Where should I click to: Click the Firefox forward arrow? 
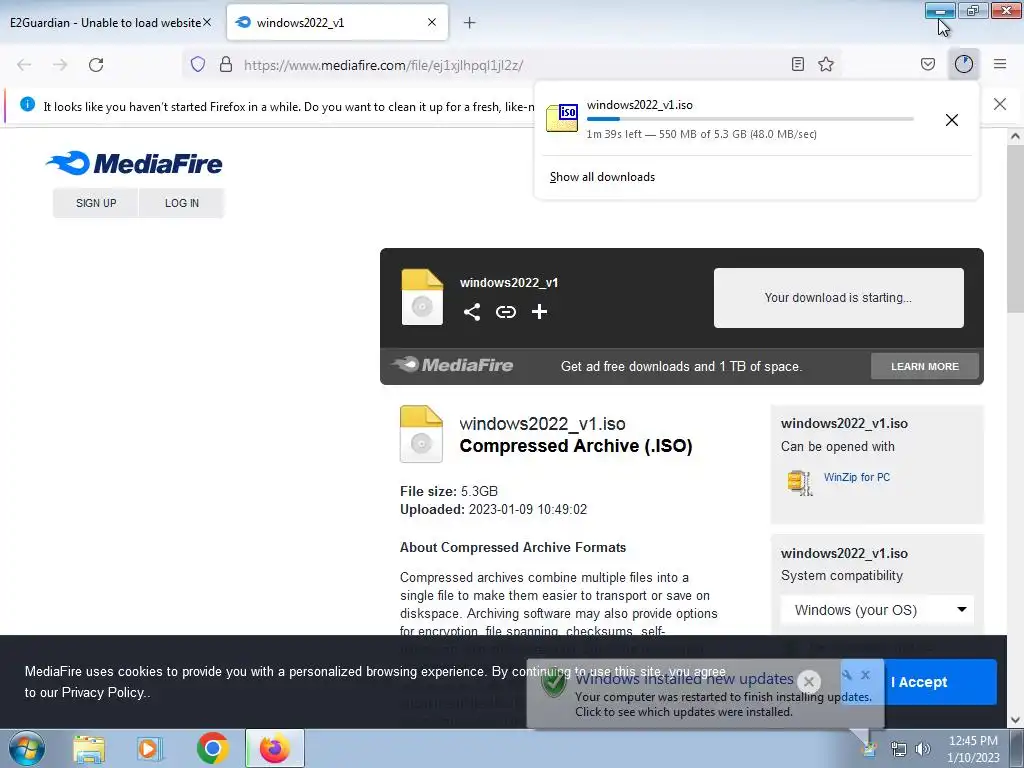click(60, 65)
